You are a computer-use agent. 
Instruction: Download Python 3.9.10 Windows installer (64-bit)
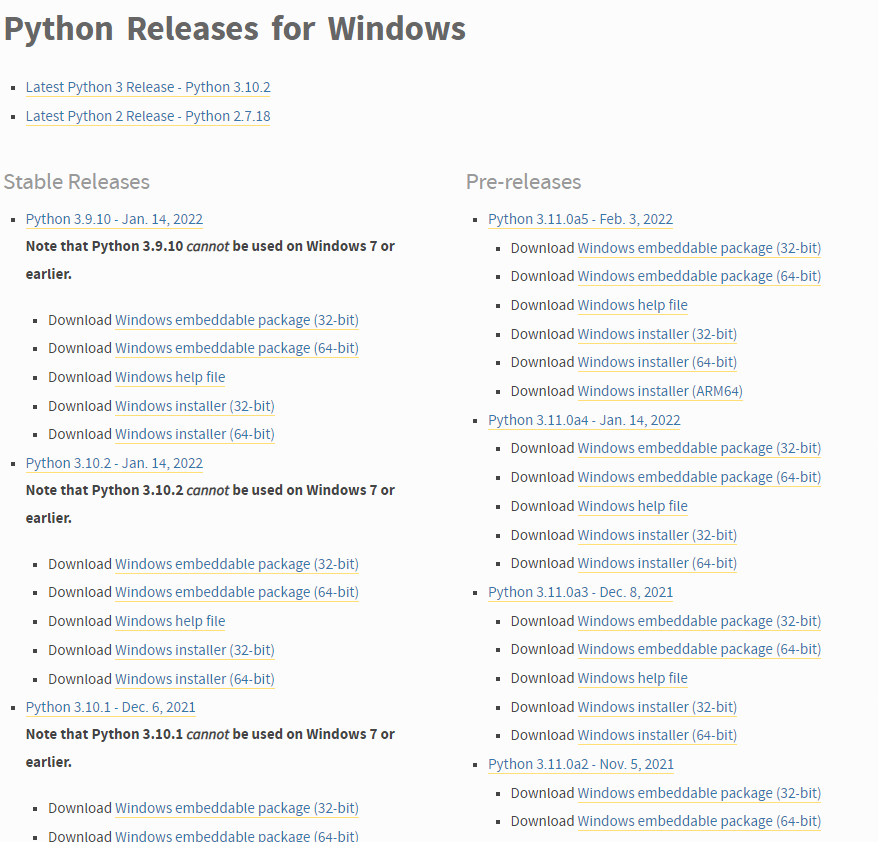pyautogui.click(x=195, y=434)
